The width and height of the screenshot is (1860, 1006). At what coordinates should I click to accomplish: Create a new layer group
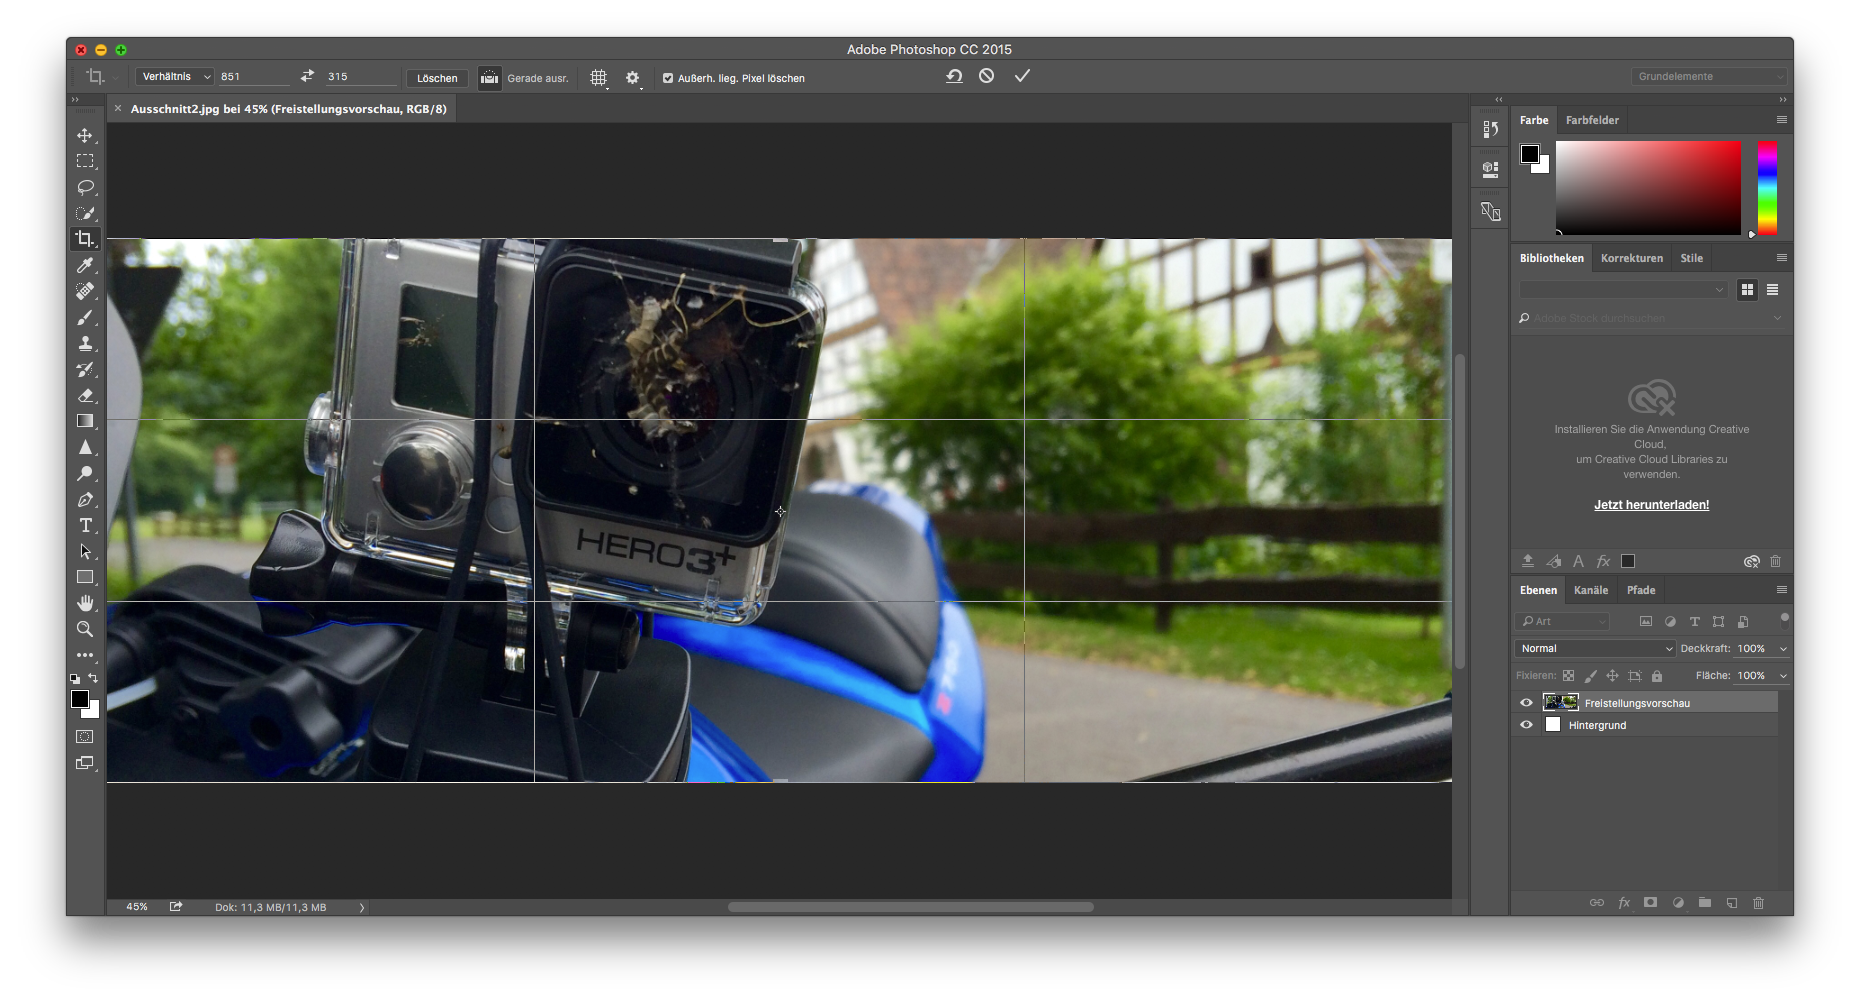(1704, 902)
